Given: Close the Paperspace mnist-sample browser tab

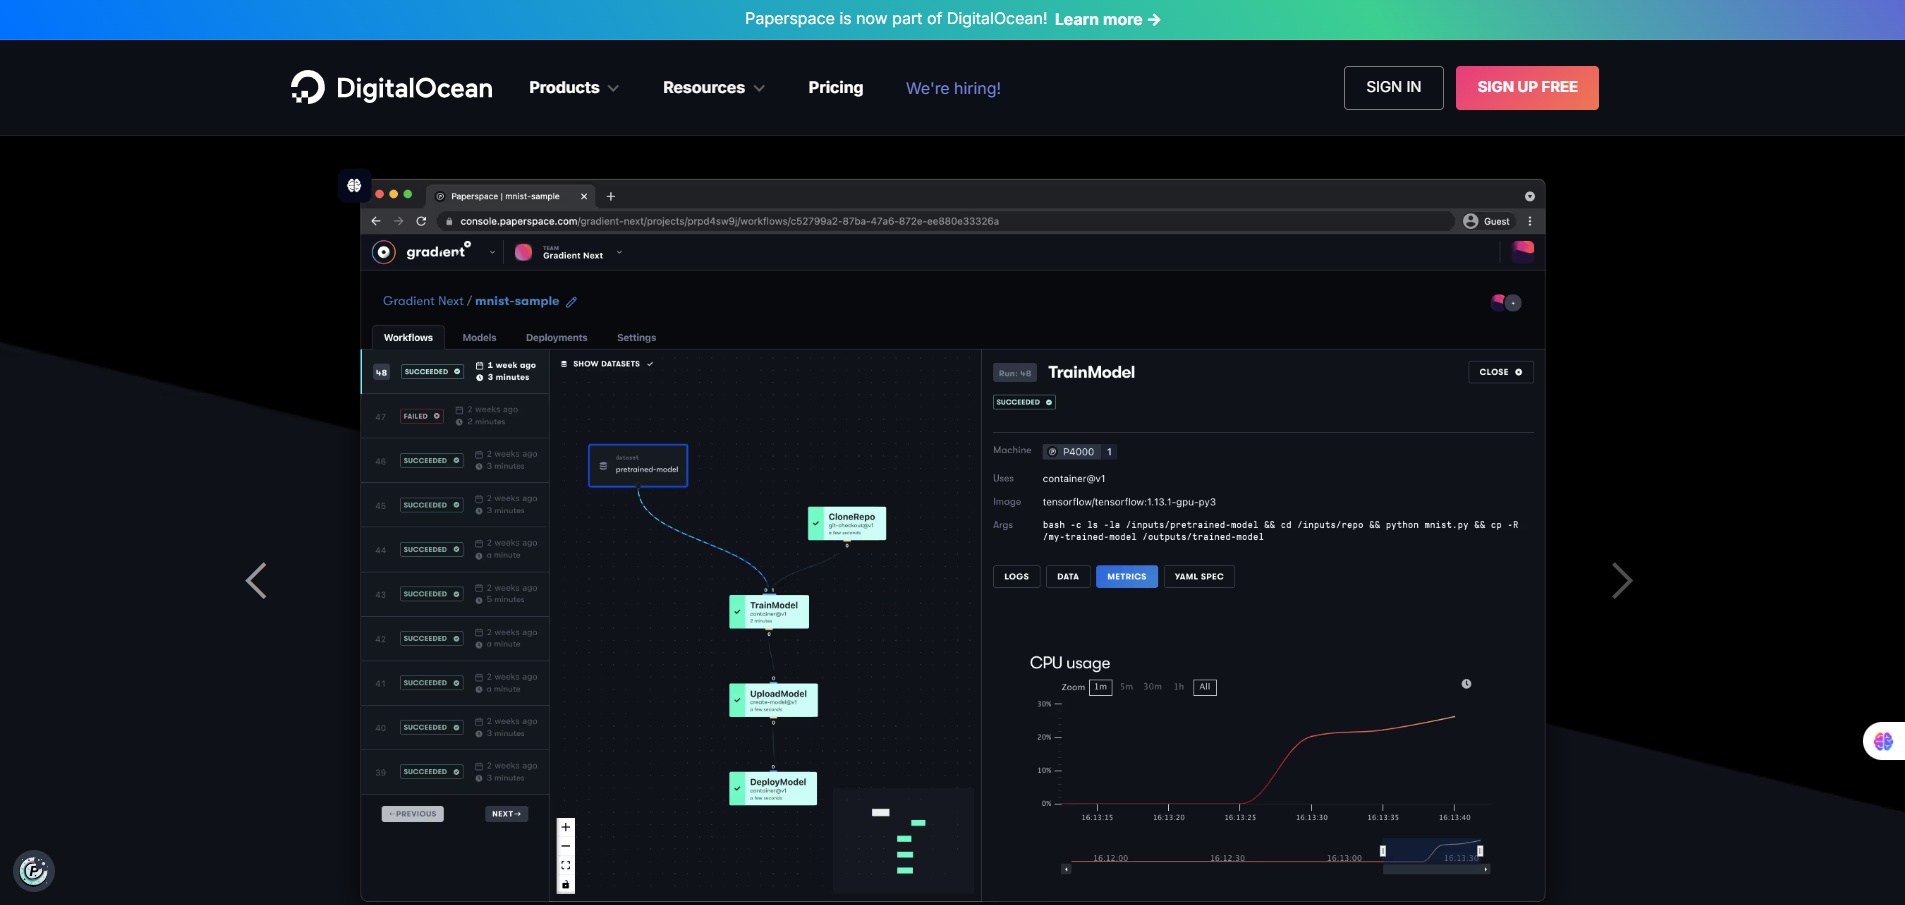Looking at the screenshot, I should pos(584,196).
